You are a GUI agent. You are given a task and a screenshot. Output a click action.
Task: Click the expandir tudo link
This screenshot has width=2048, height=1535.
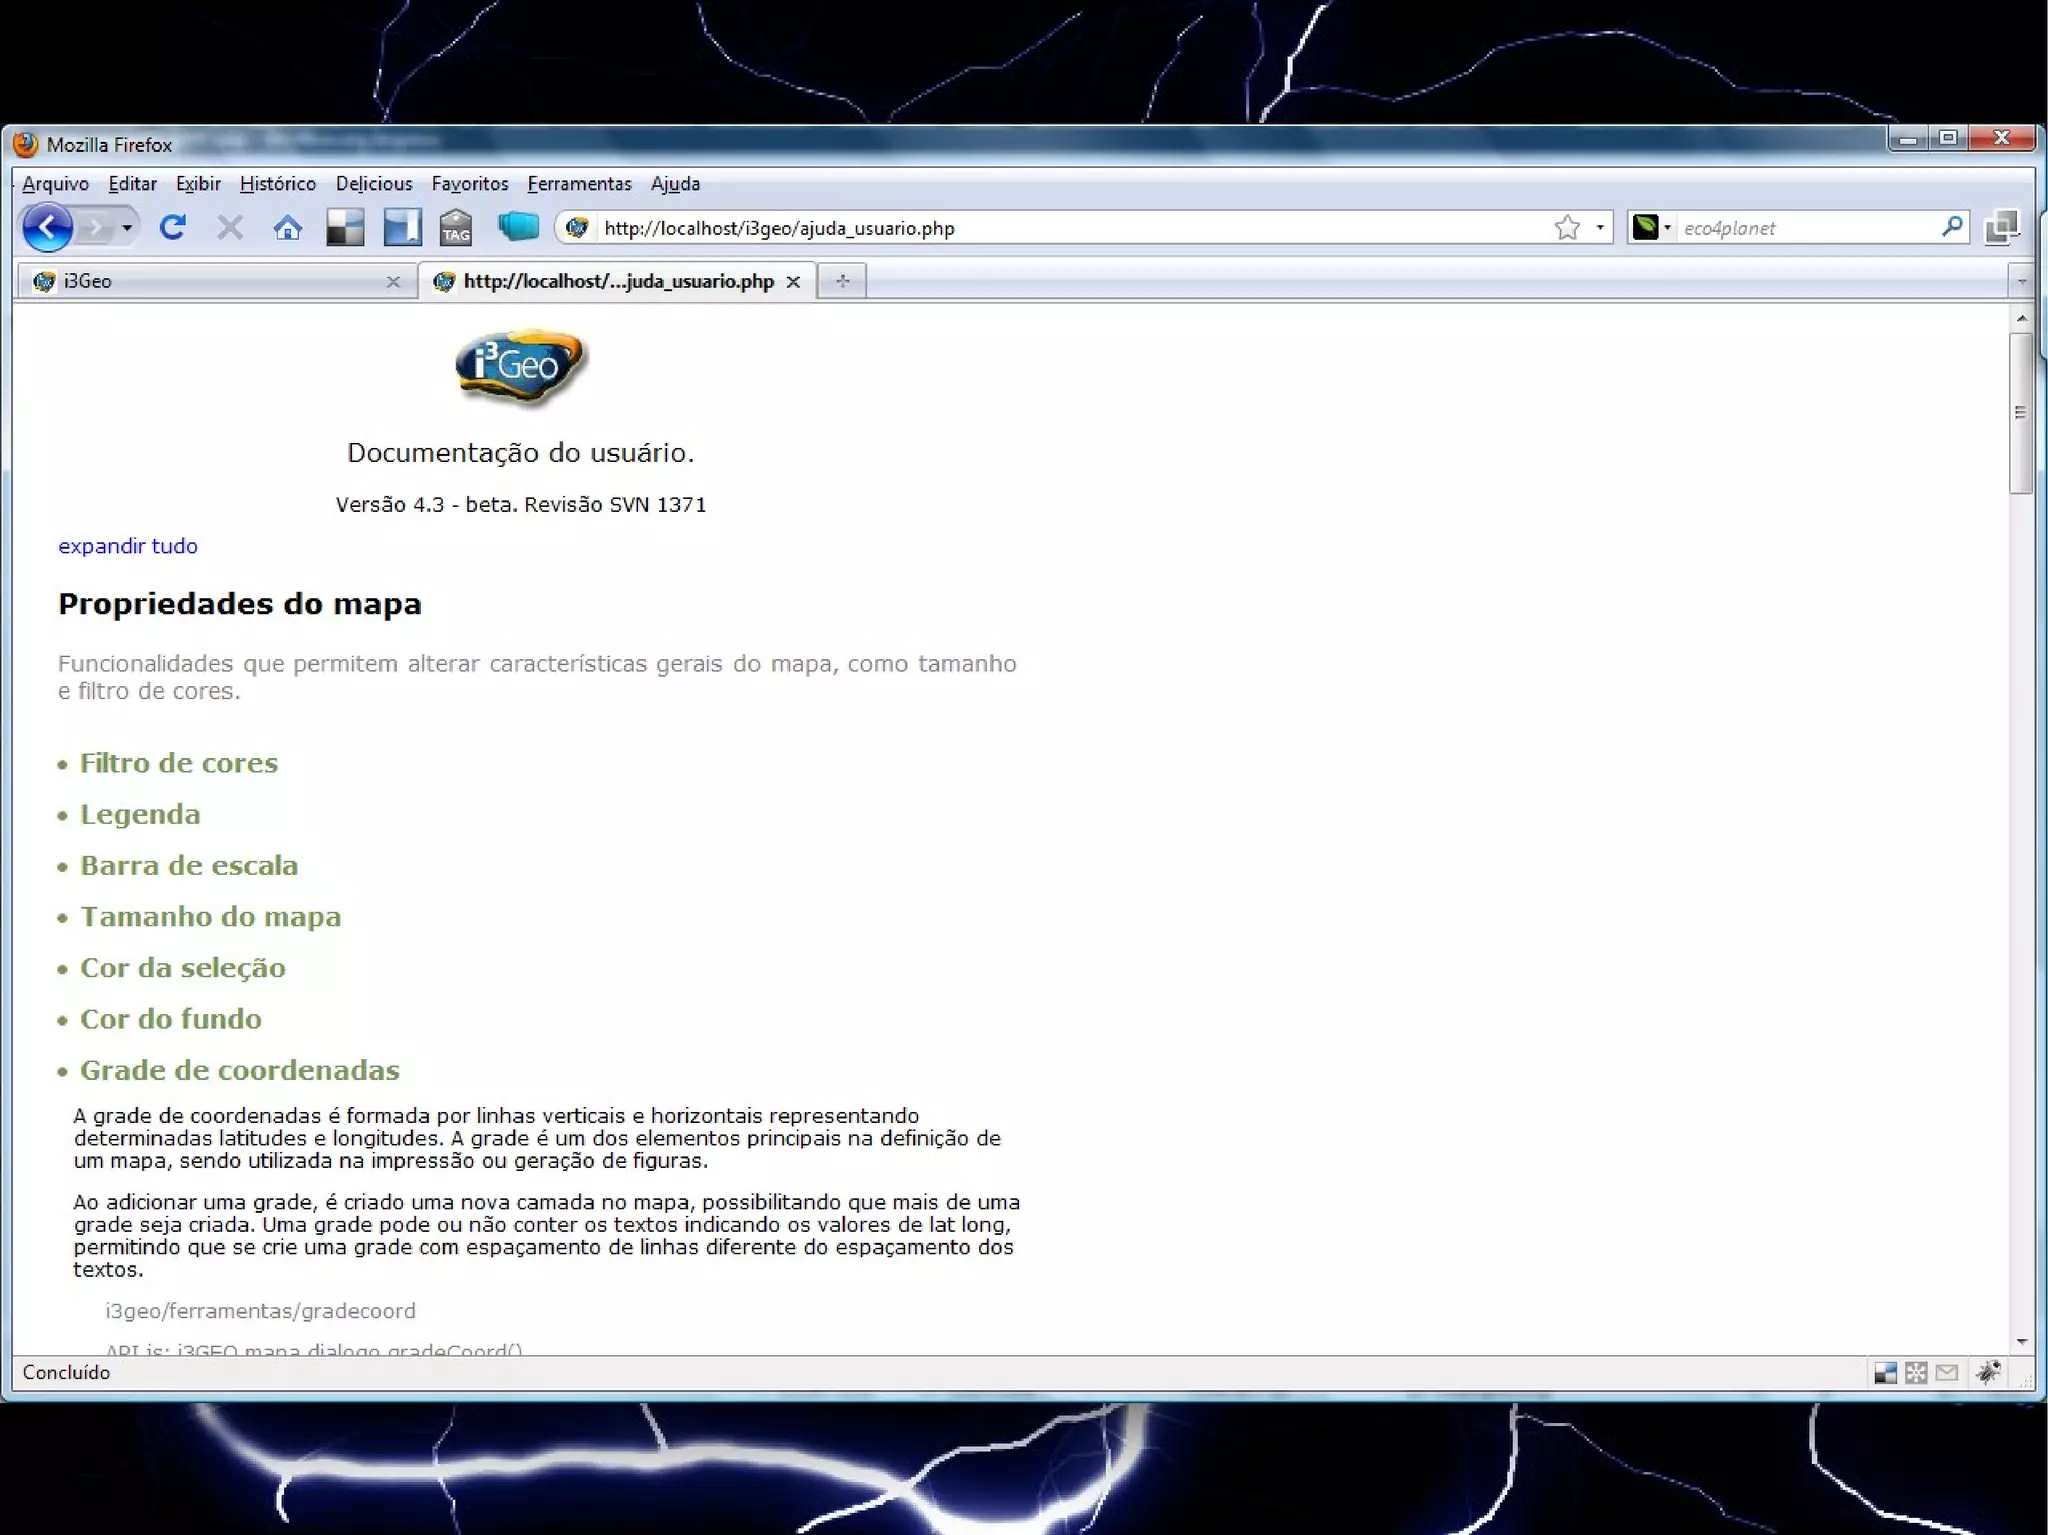(128, 546)
